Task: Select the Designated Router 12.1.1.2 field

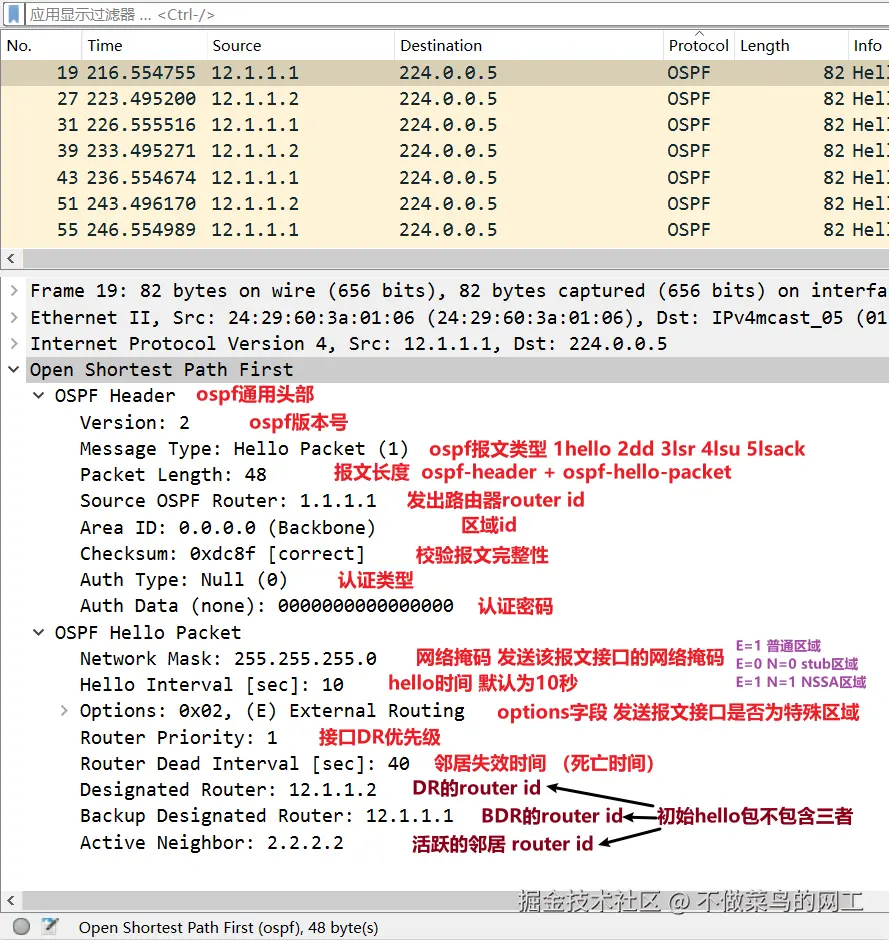Action: pos(228,790)
